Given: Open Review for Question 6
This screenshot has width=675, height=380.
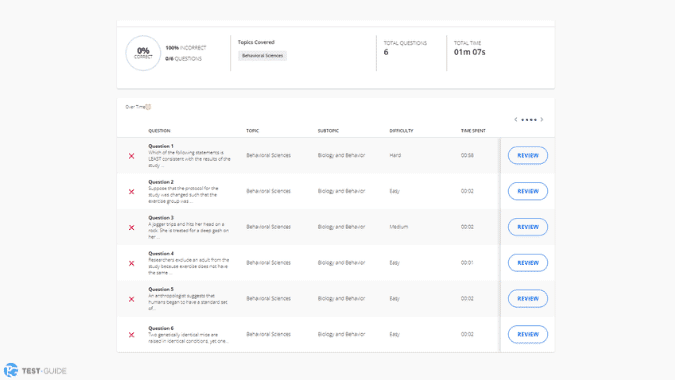Looking at the screenshot, I should pos(528,334).
